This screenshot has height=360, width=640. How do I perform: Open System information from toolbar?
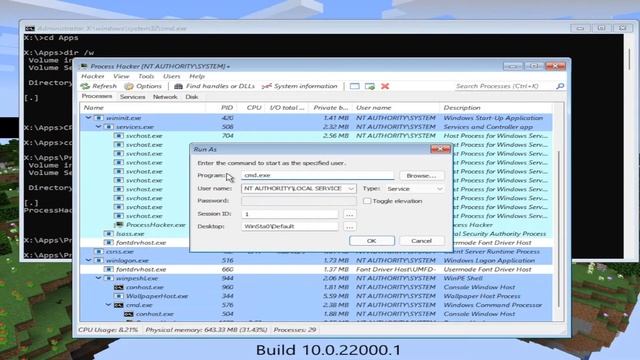(300, 86)
